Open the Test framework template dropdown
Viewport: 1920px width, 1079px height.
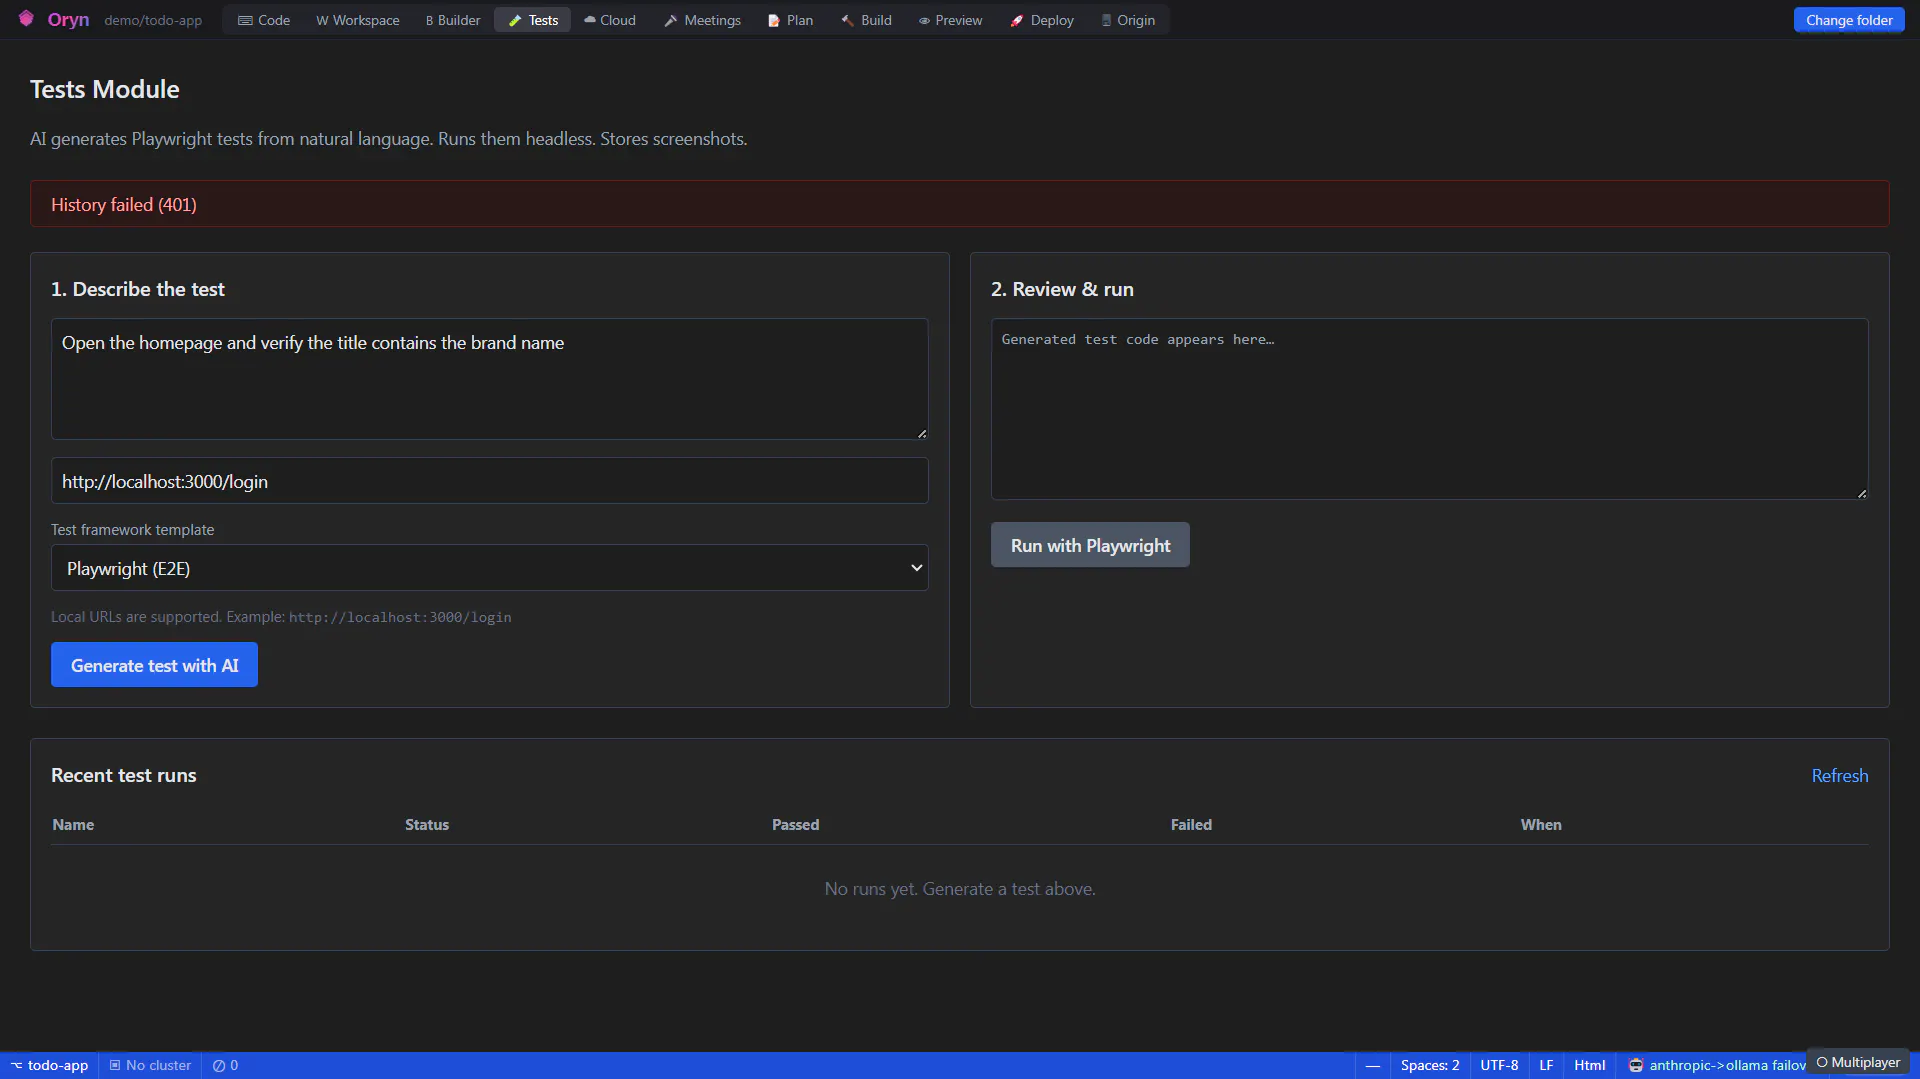tap(489, 568)
